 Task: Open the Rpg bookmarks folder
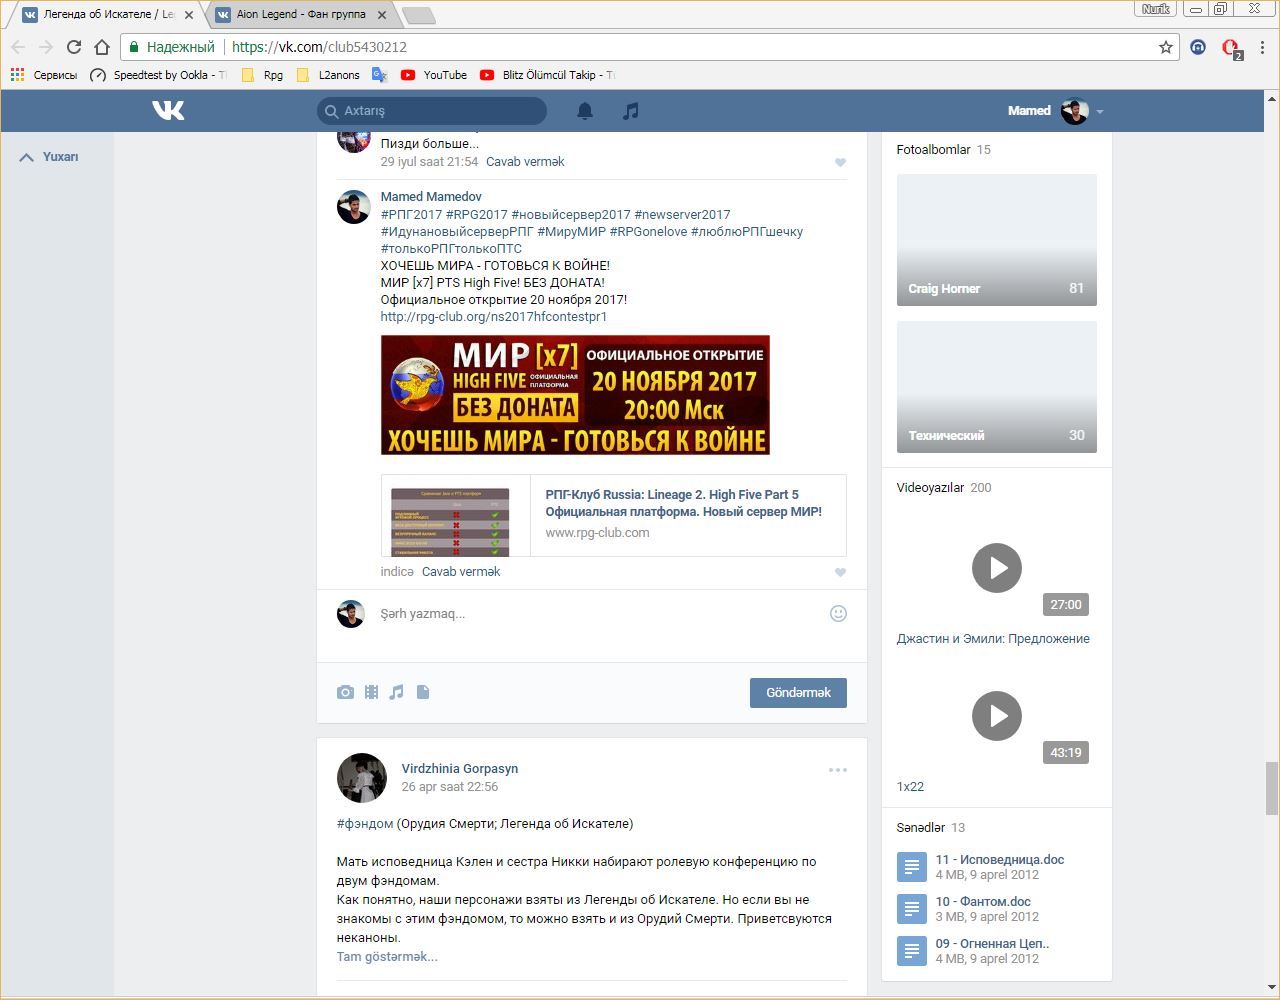(262, 75)
